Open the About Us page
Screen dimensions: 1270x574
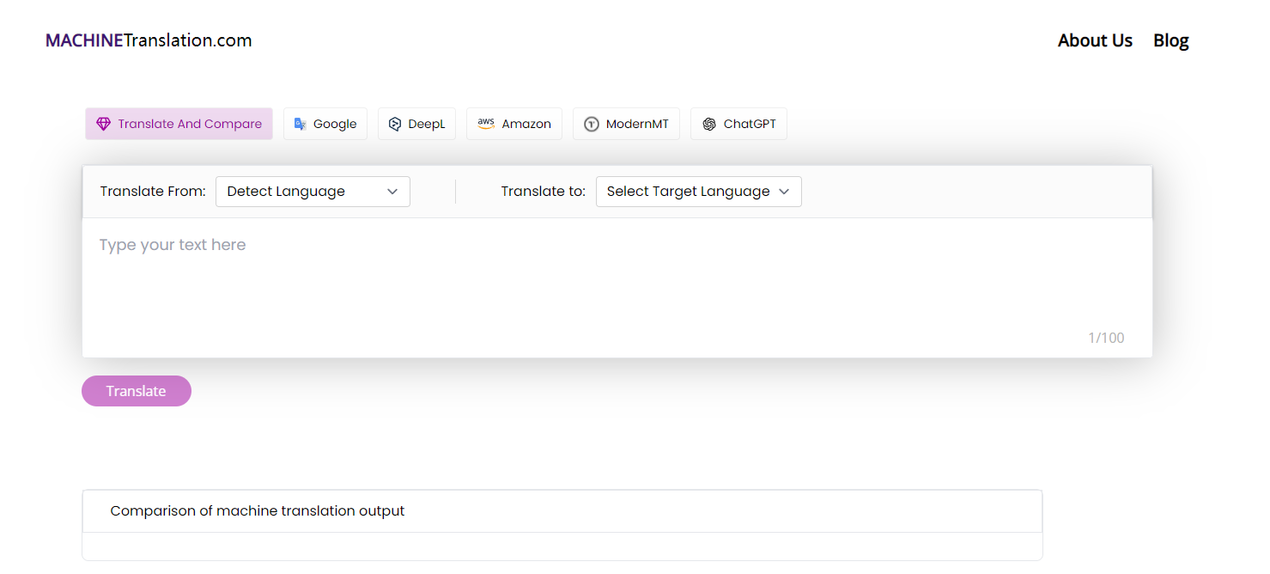click(1095, 40)
